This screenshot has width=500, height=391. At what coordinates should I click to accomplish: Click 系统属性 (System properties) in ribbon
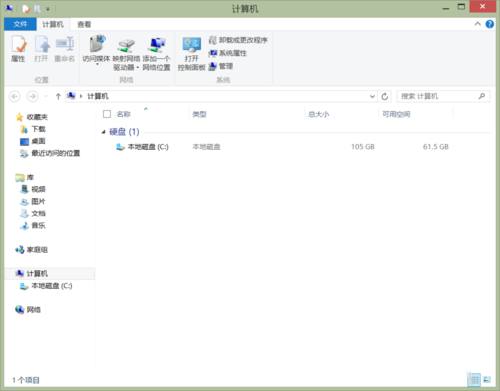[x=228, y=53]
